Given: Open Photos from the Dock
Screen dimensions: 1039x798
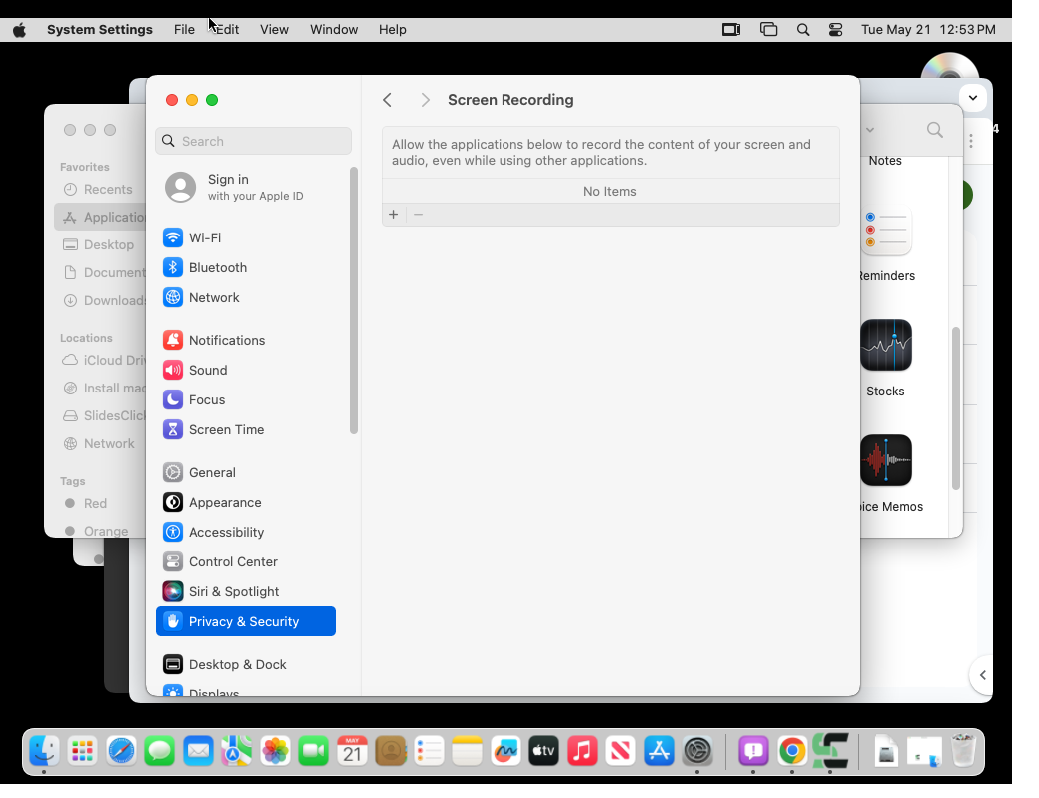Looking at the screenshot, I should [x=275, y=751].
